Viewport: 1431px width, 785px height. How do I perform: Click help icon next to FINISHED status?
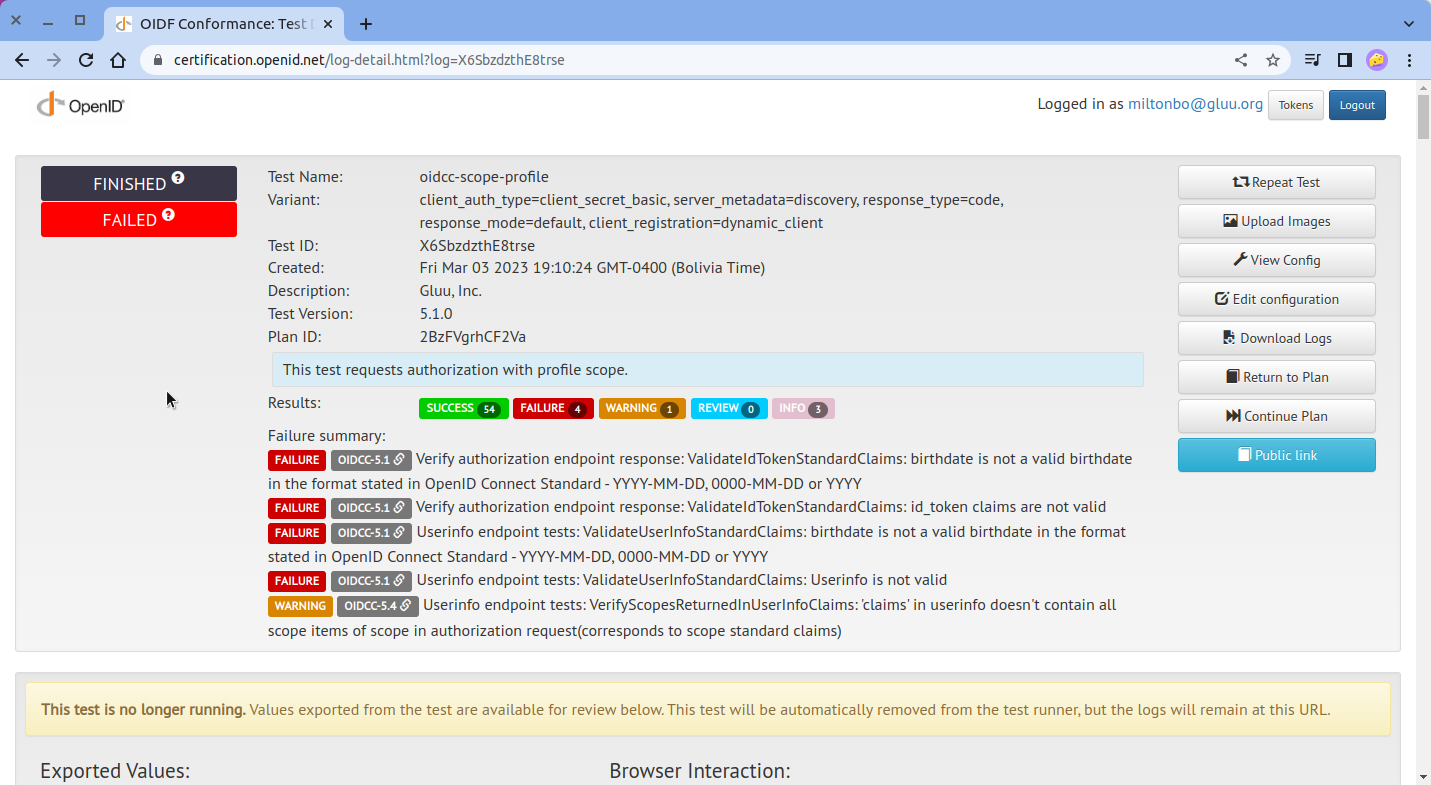[x=178, y=178]
